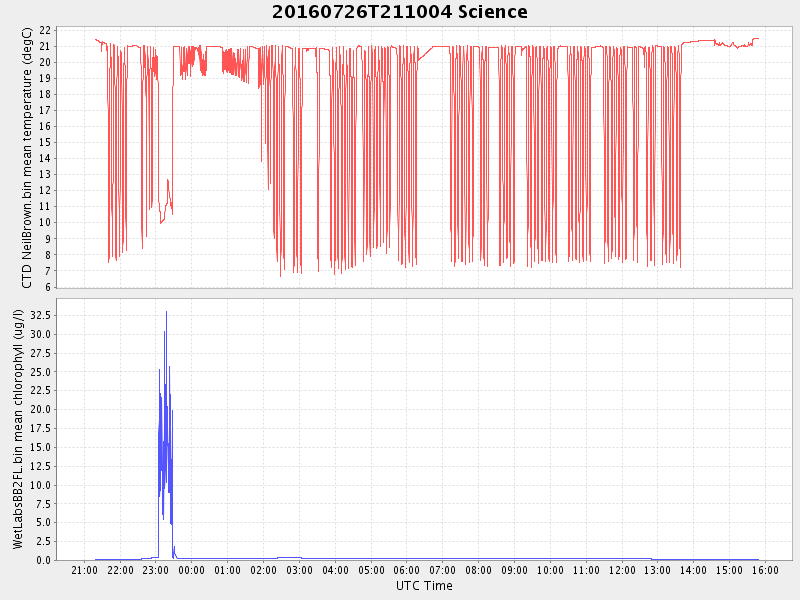Click the WetLabsBB2FL chlorophyll axis label
Image resolution: width=800 pixels, height=600 pixels.
point(18,429)
